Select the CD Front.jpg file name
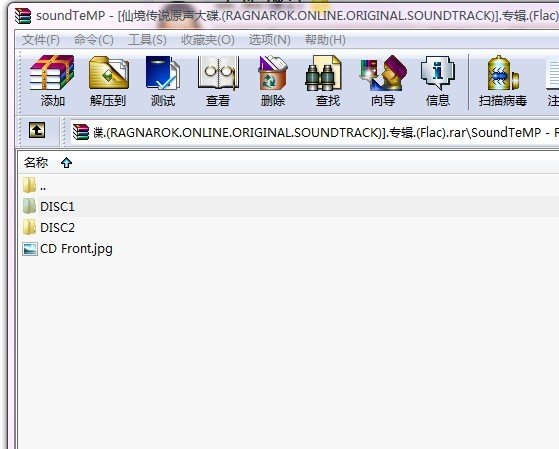 (x=76, y=249)
